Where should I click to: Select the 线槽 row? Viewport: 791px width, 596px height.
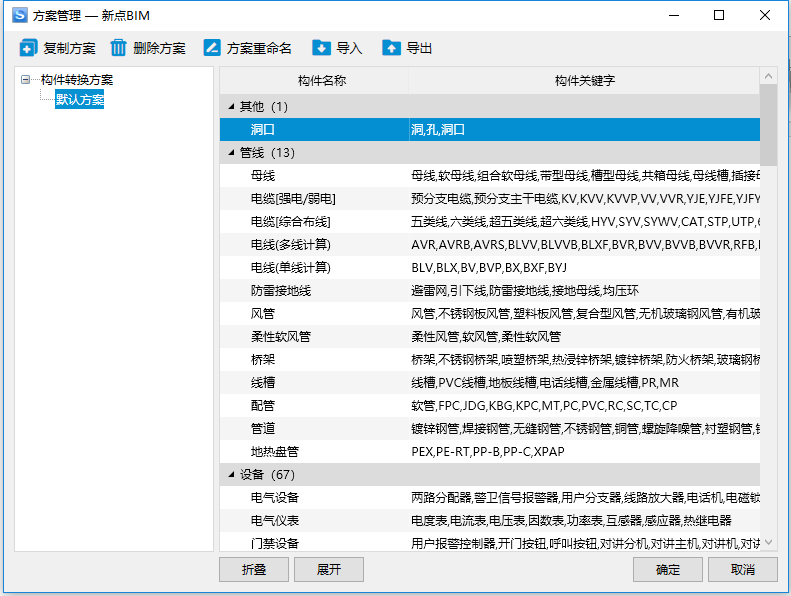[490, 383]
